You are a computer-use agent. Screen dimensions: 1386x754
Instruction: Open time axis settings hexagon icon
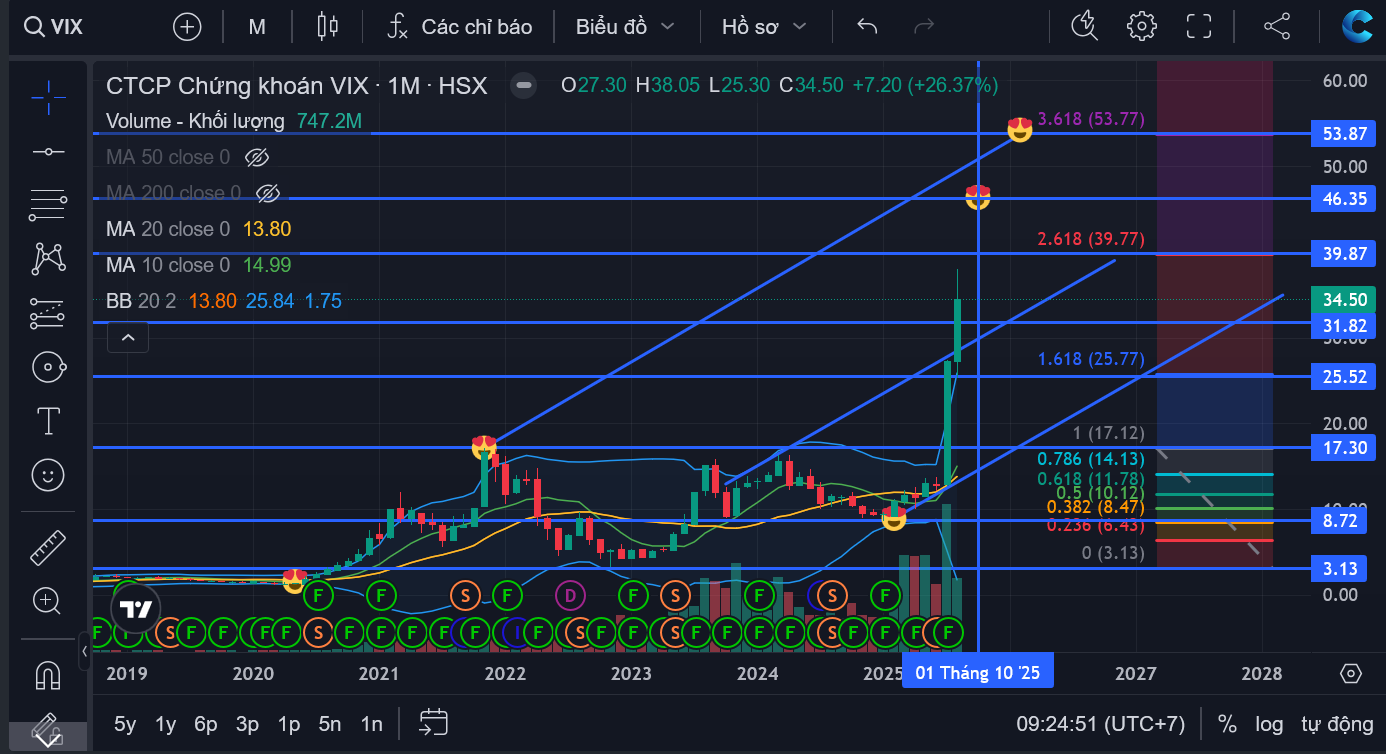[x=1351, y=673]
